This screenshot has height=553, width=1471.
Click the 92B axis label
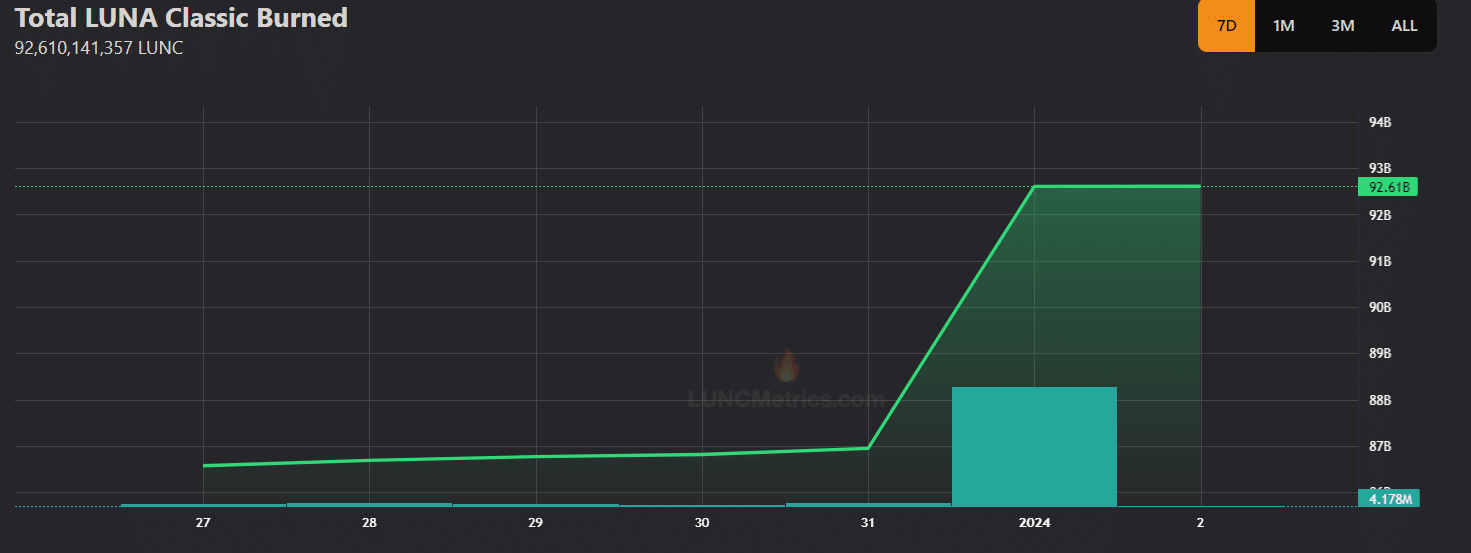1380,215
